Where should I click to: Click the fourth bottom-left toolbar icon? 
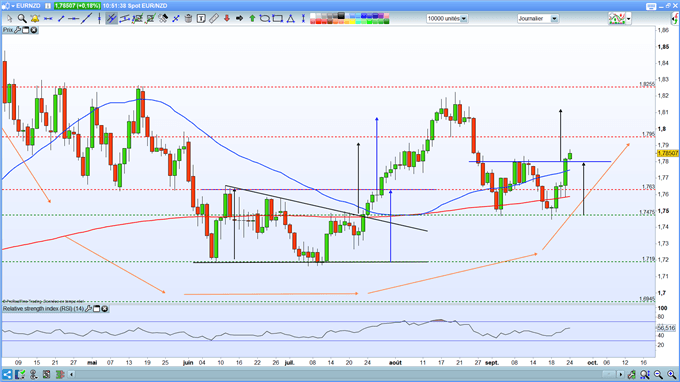[x=46, y=374]
